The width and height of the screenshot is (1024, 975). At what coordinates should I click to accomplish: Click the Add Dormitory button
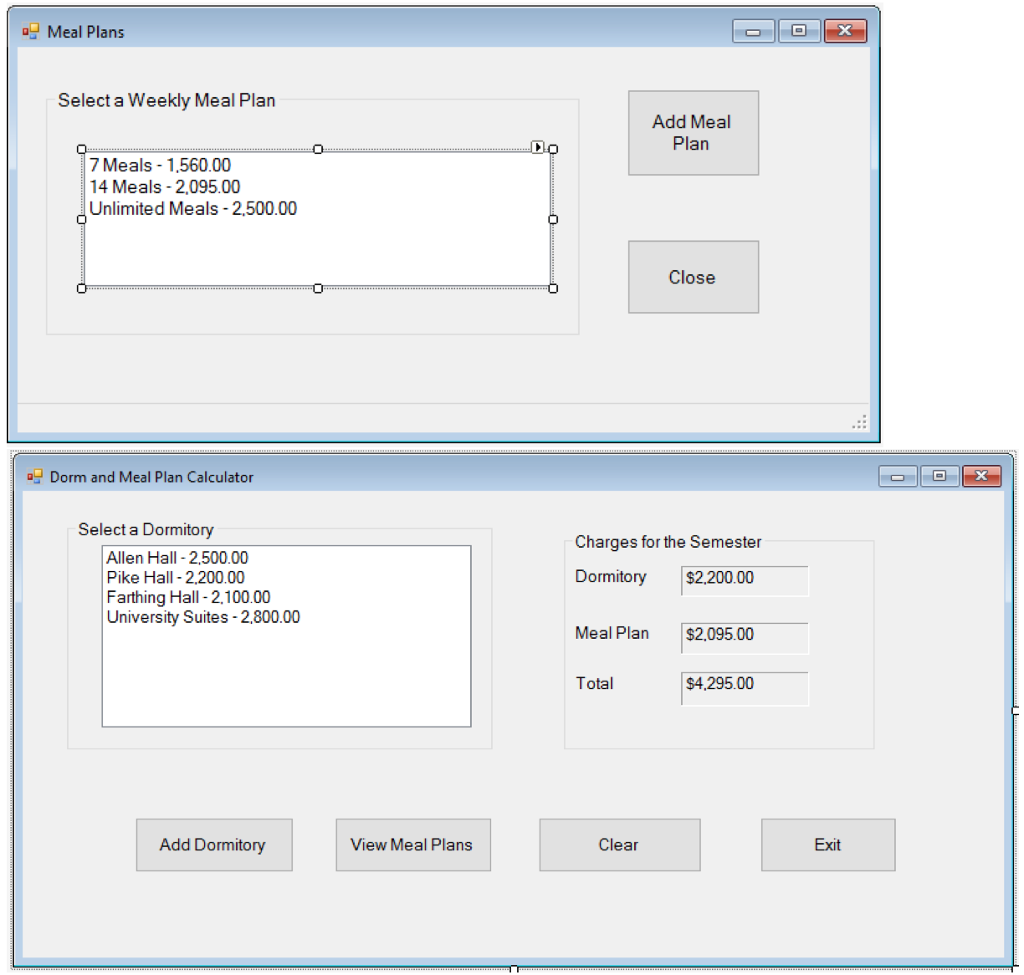tap(214, 844)
